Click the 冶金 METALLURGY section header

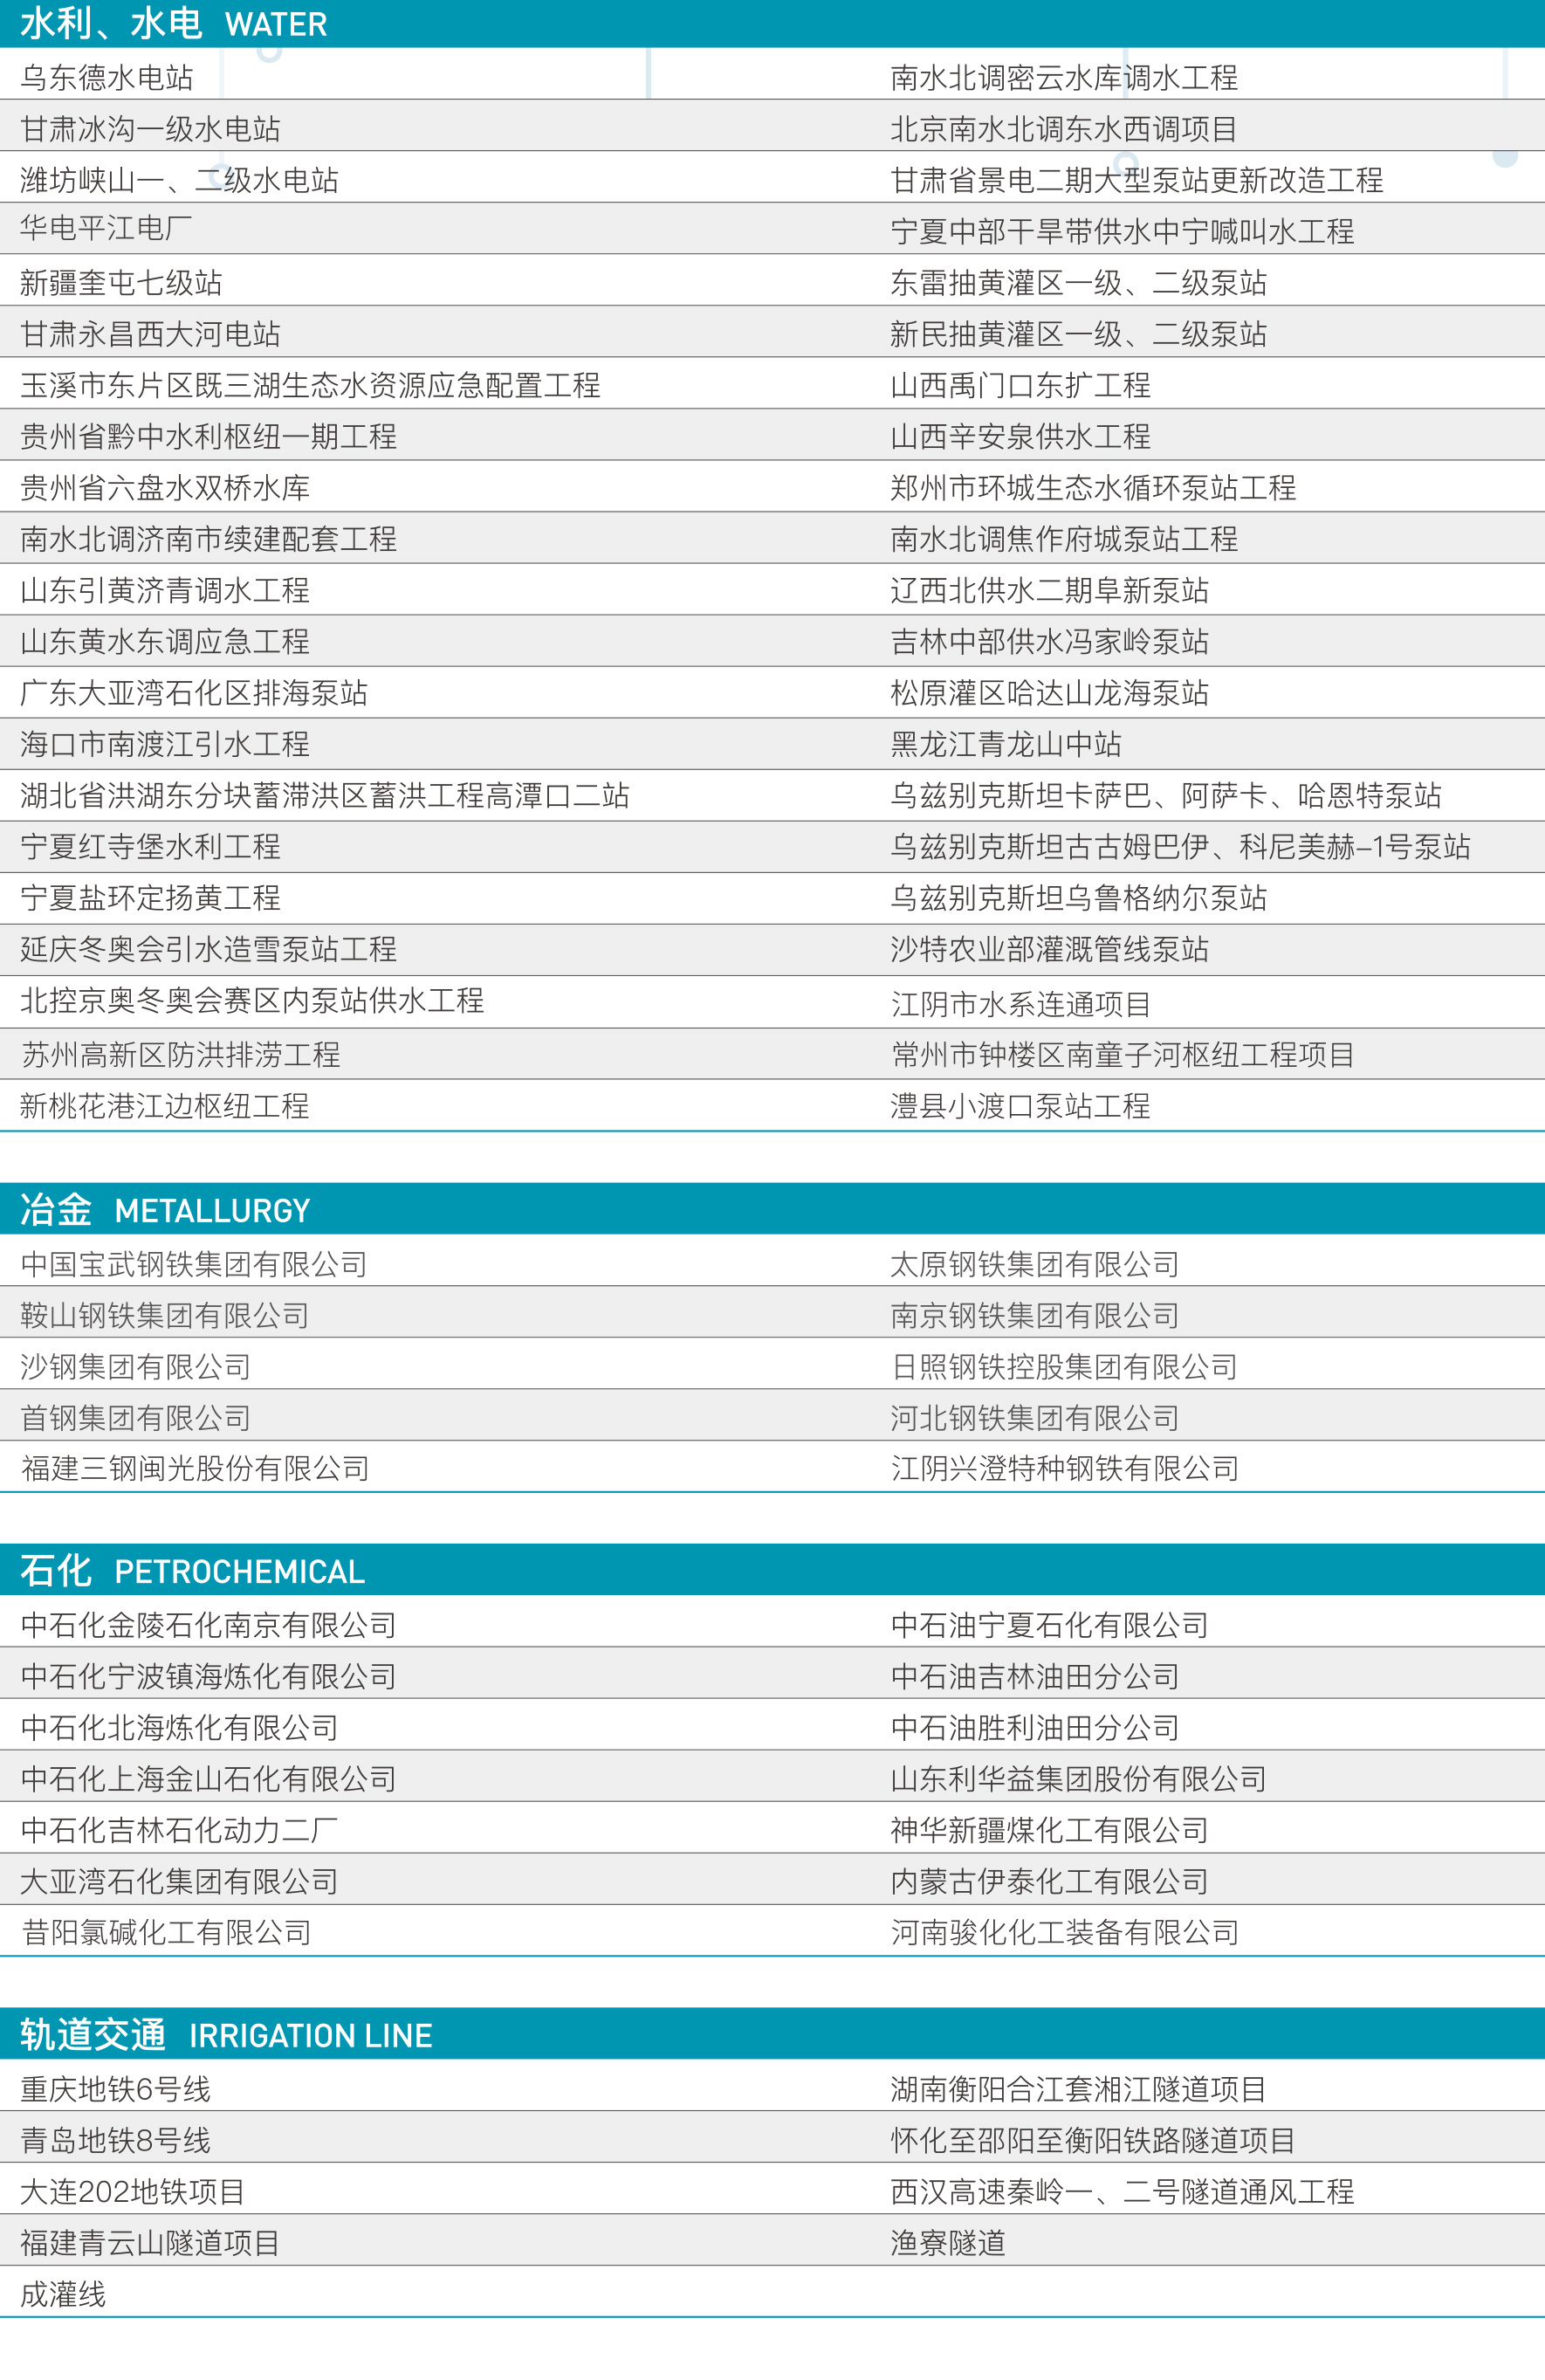(772, 1208)
